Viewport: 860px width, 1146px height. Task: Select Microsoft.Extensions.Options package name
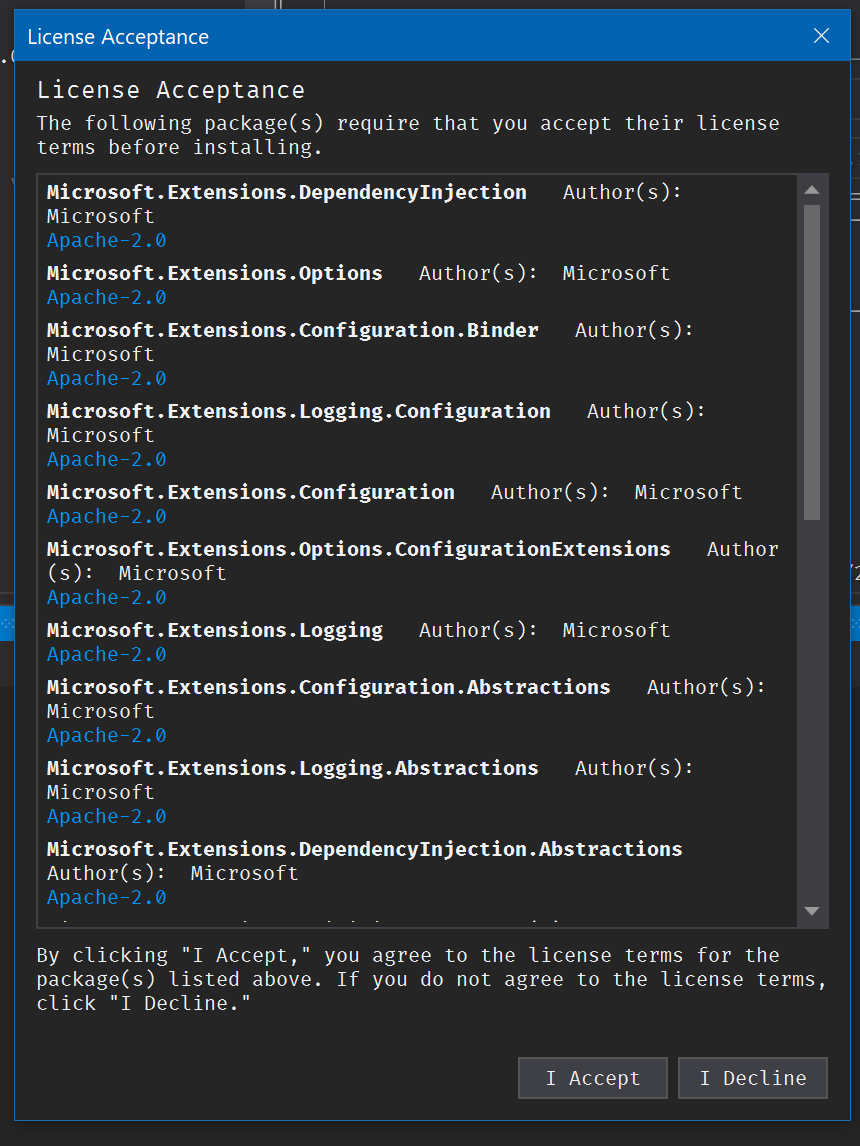215,273
